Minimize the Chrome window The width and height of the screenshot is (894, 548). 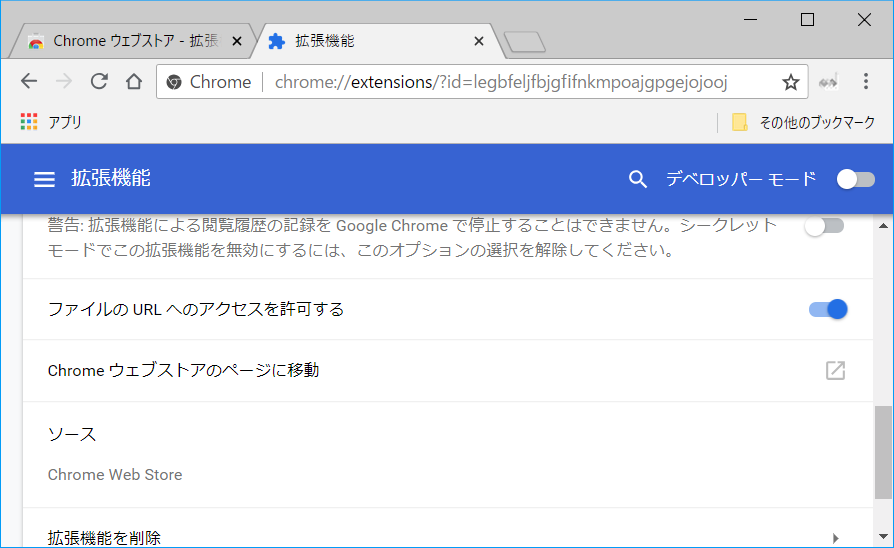click(x=751, y=20)
